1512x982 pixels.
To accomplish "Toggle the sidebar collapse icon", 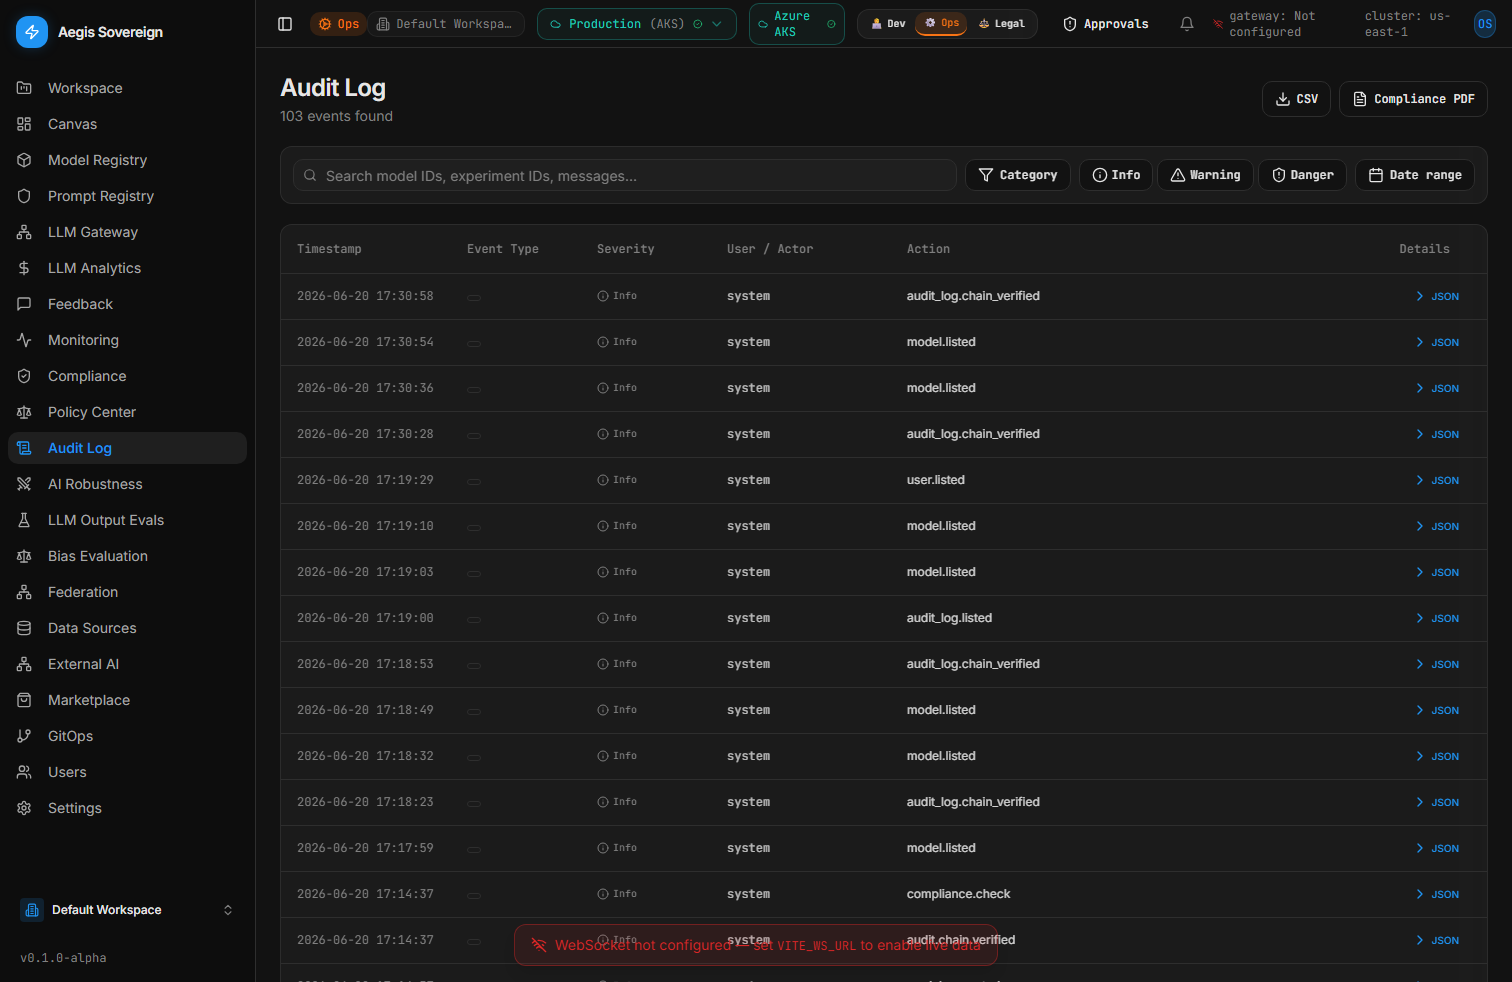I will (285, 24).
